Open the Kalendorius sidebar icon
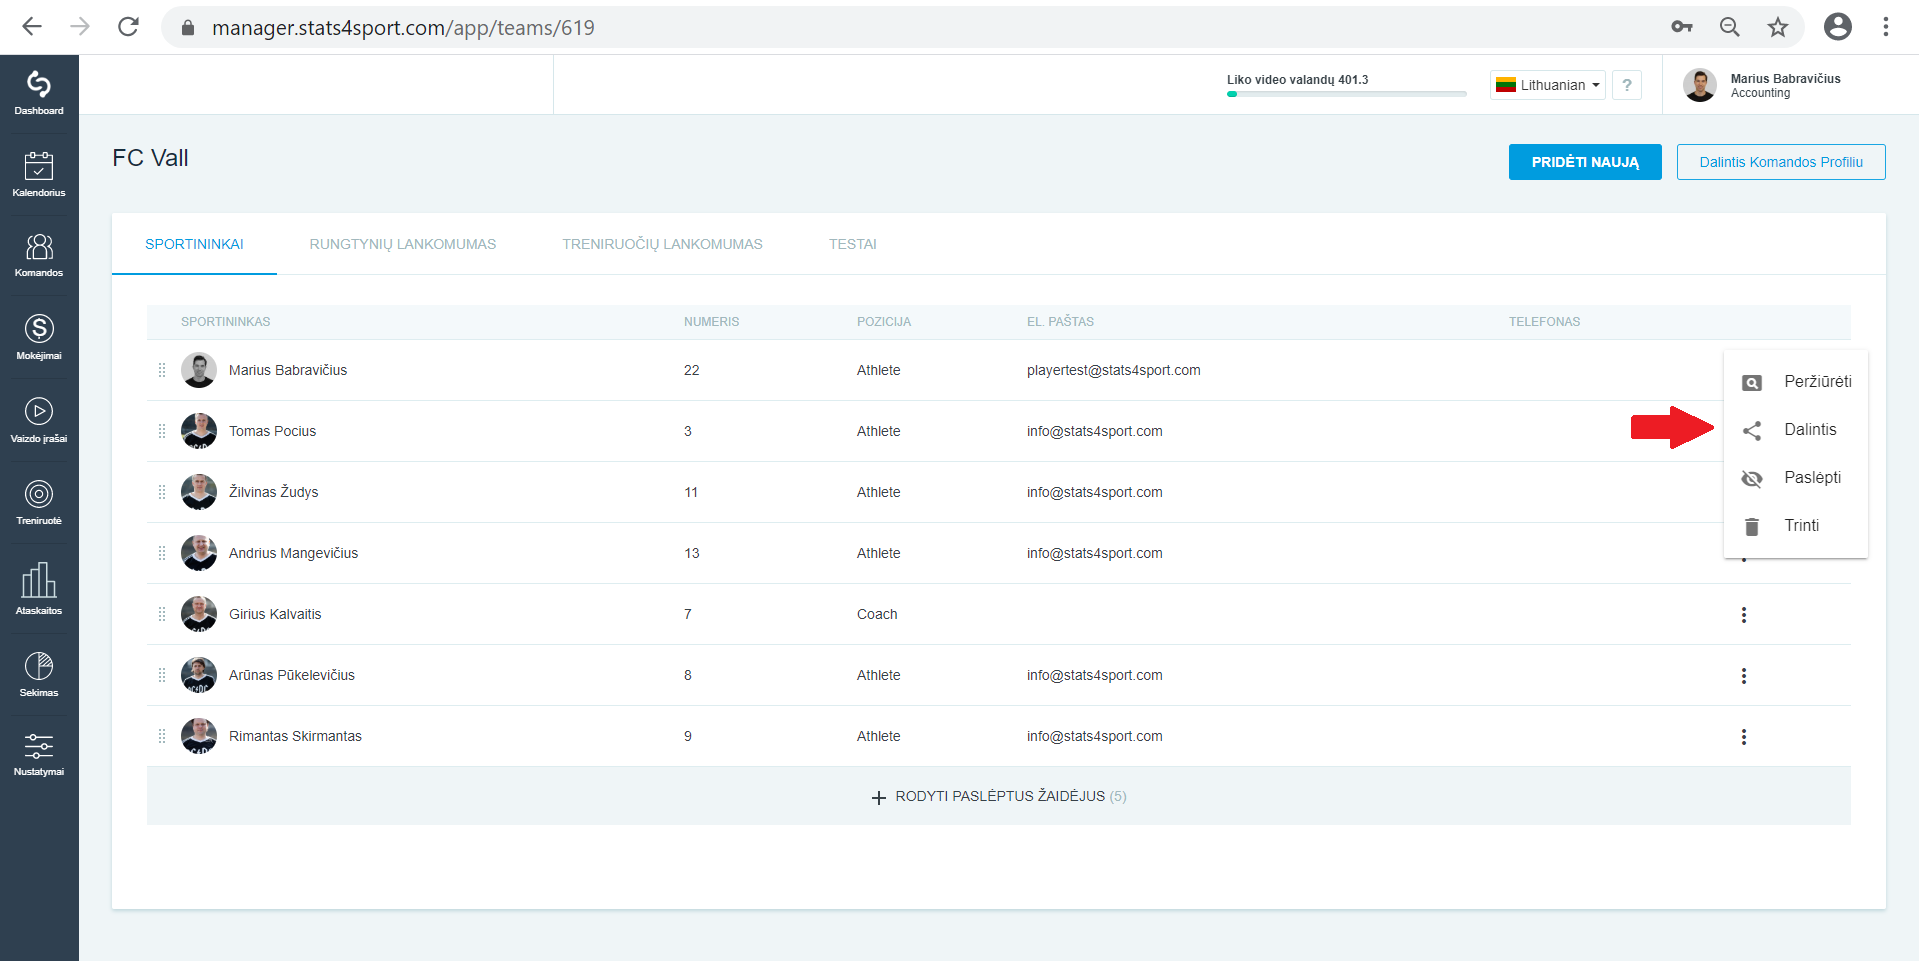 (39, 174)
